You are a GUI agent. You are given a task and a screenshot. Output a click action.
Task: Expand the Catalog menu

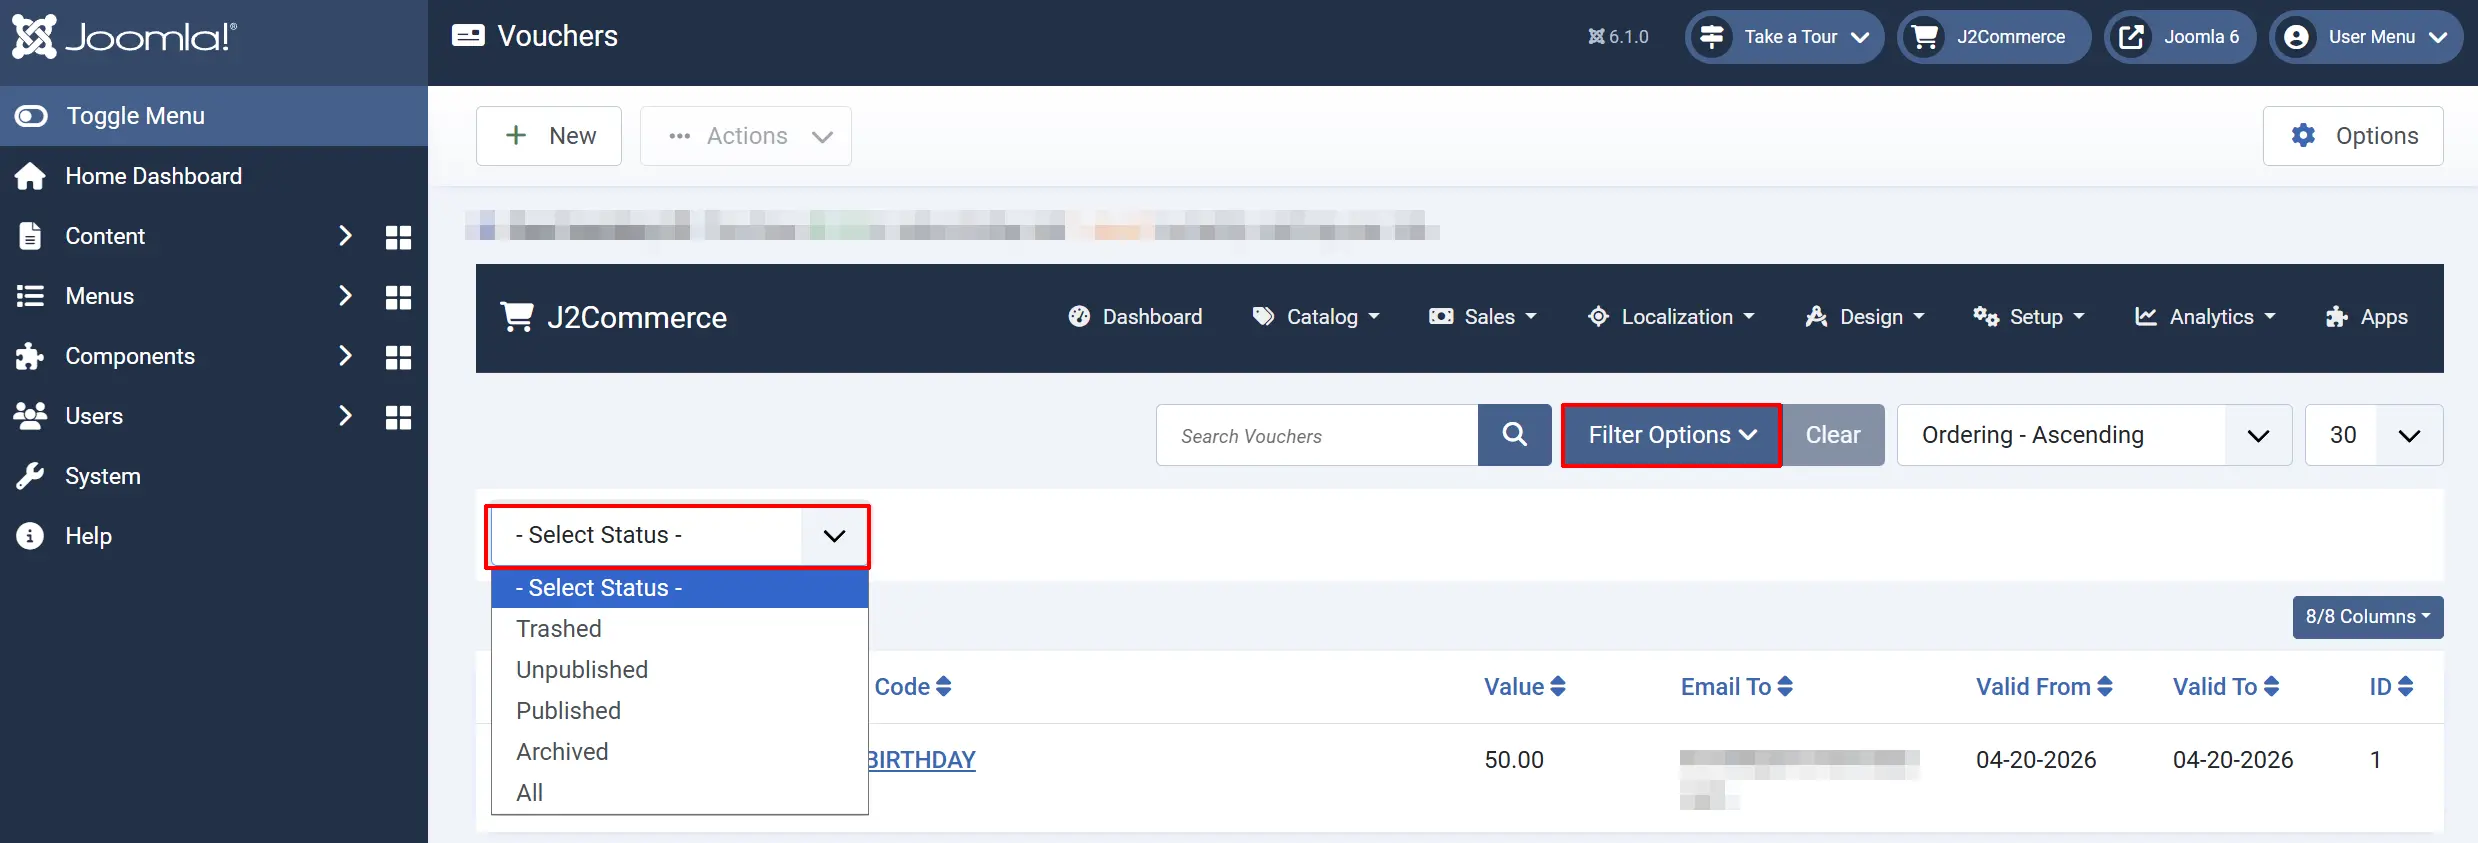1316,317
